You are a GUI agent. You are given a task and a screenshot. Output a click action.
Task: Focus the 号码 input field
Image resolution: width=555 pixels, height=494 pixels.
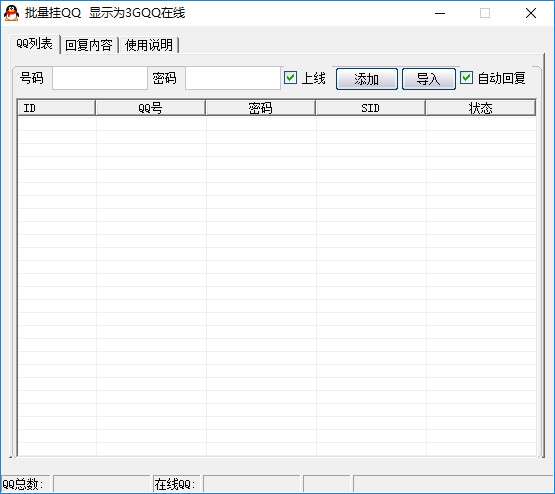click(100, 78)
